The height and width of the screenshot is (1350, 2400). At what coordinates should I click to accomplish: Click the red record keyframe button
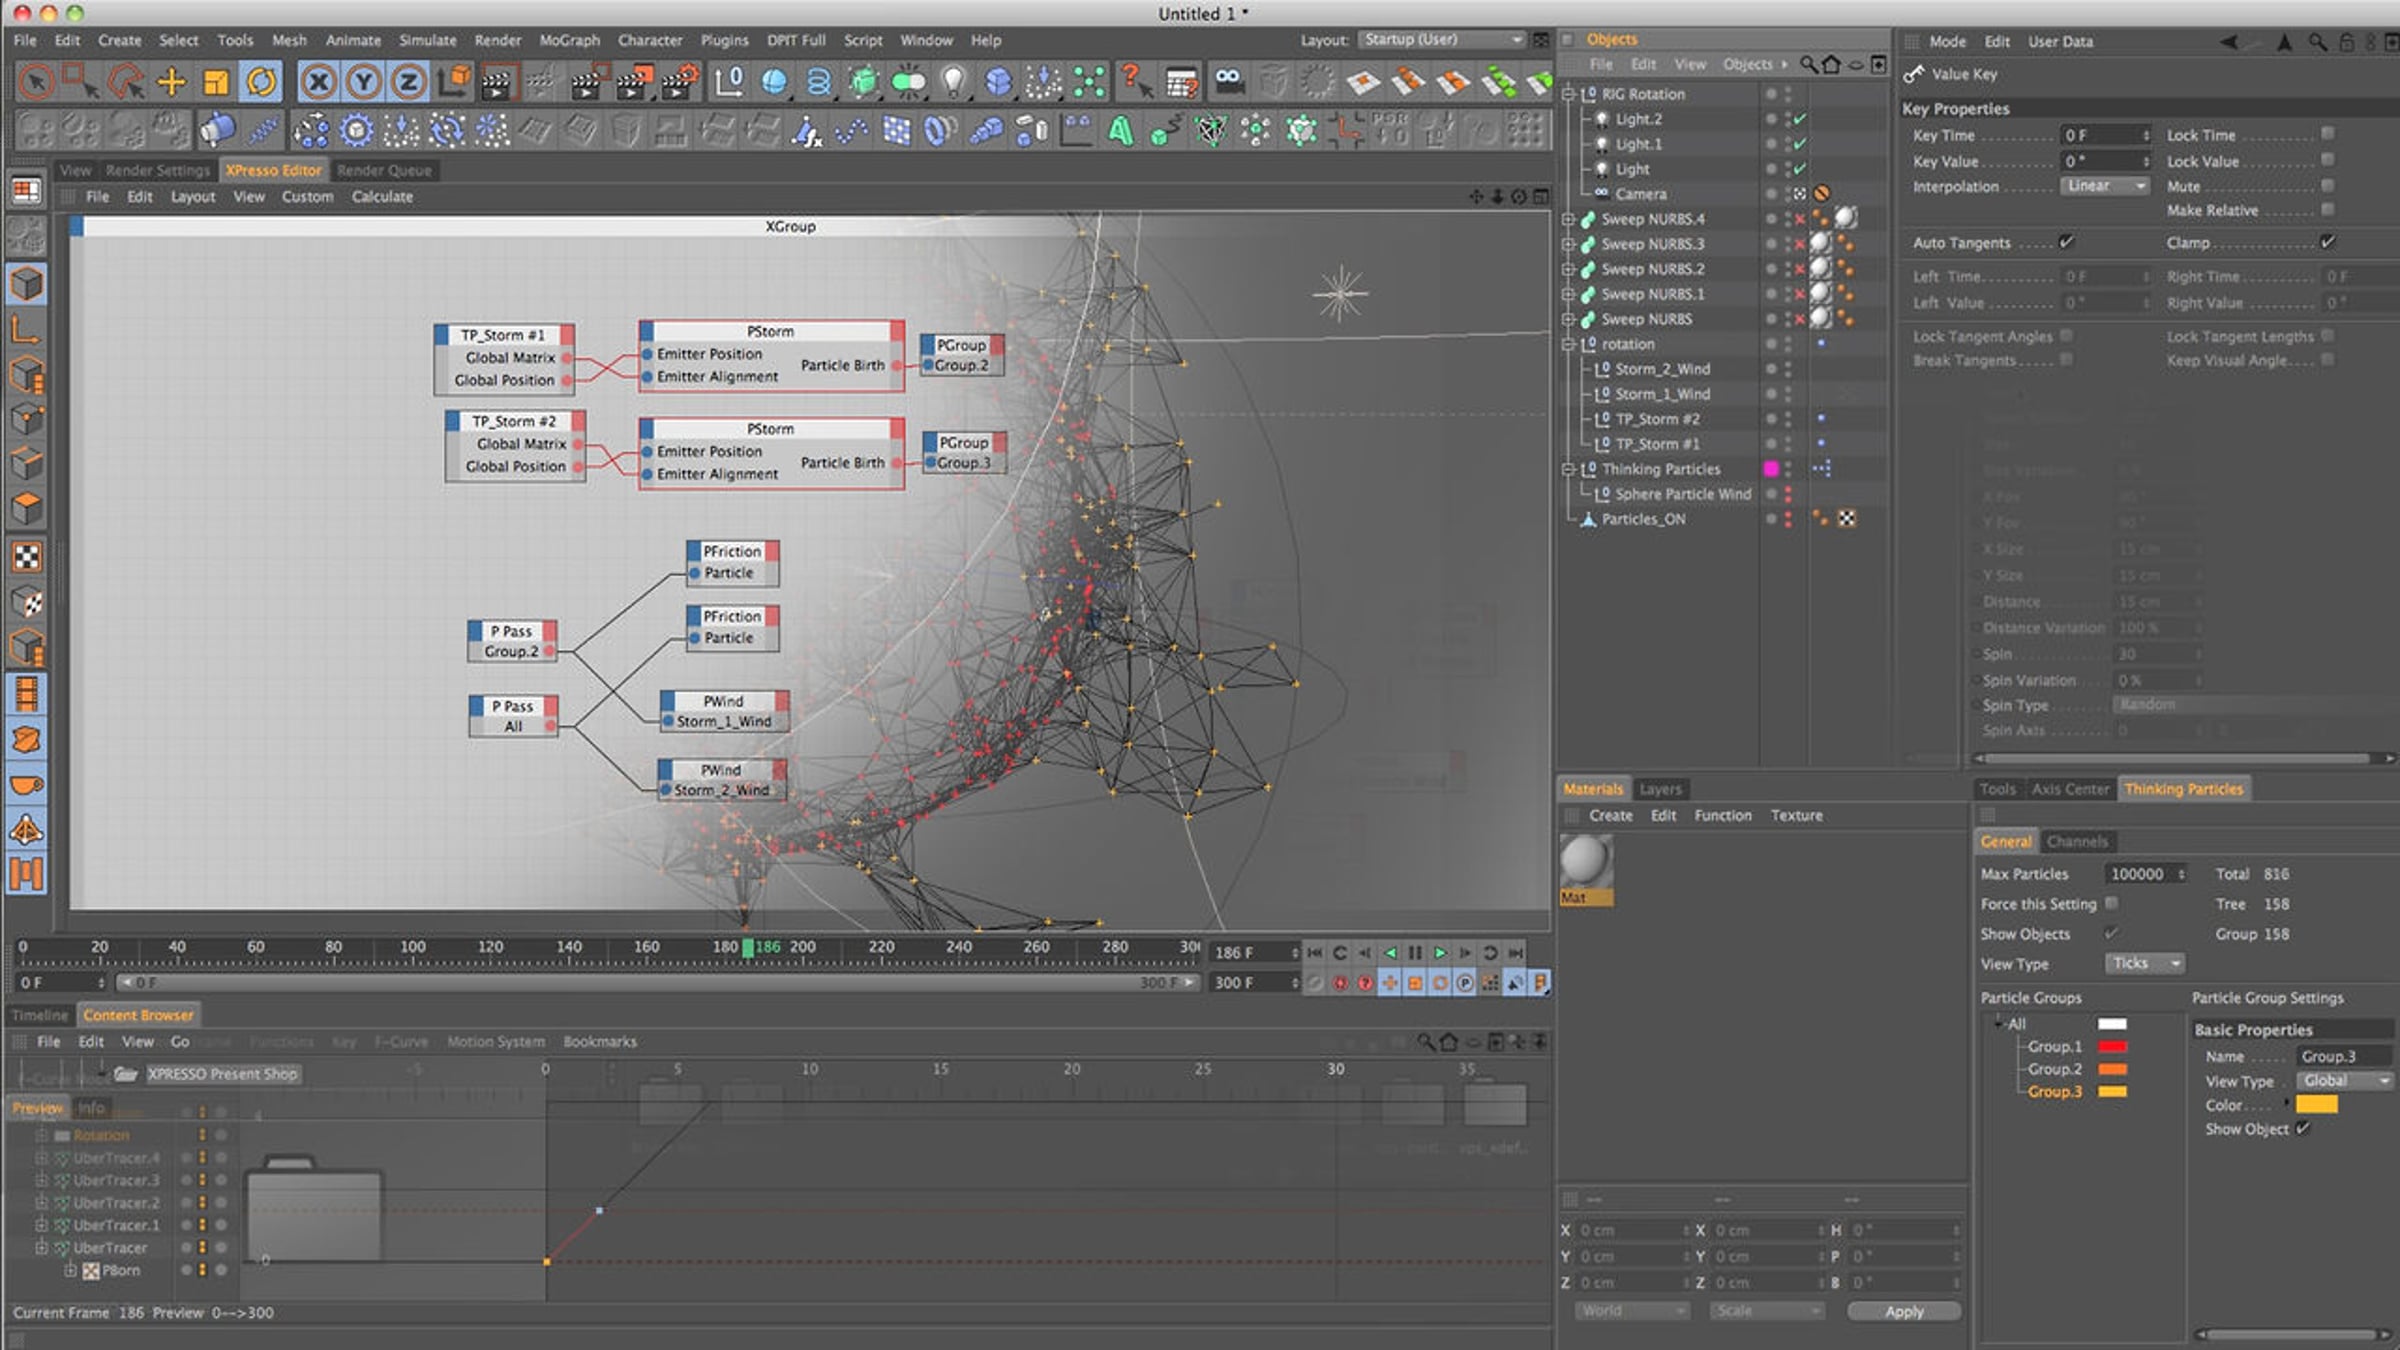click(x=1340, y=983)
